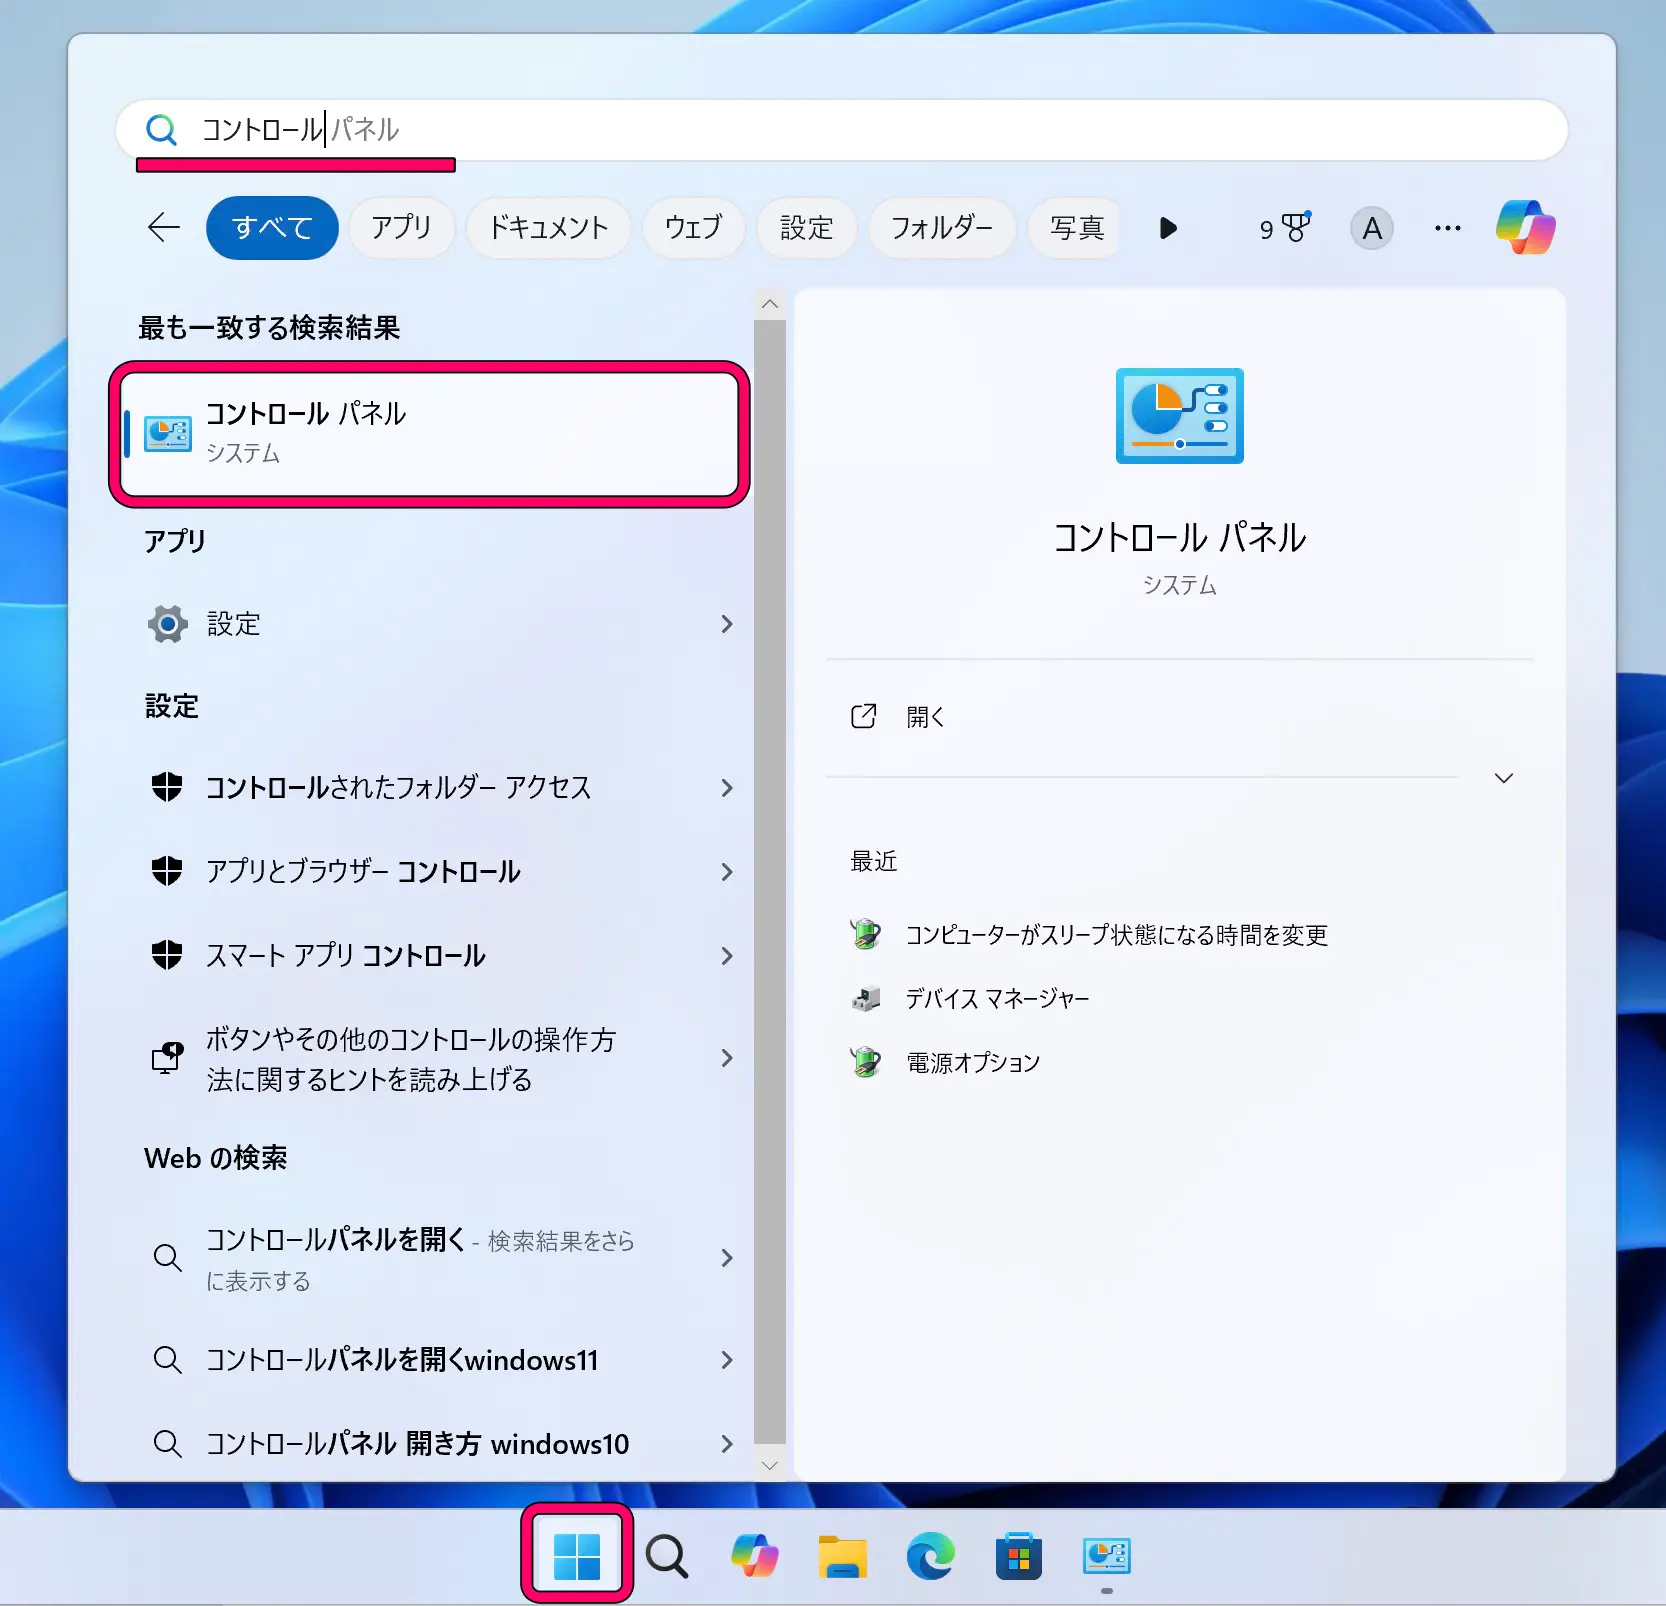Select the ドキュメント filter tab
The height and width of the screenshot is (1606, 1666).
[x=548, y=228]
